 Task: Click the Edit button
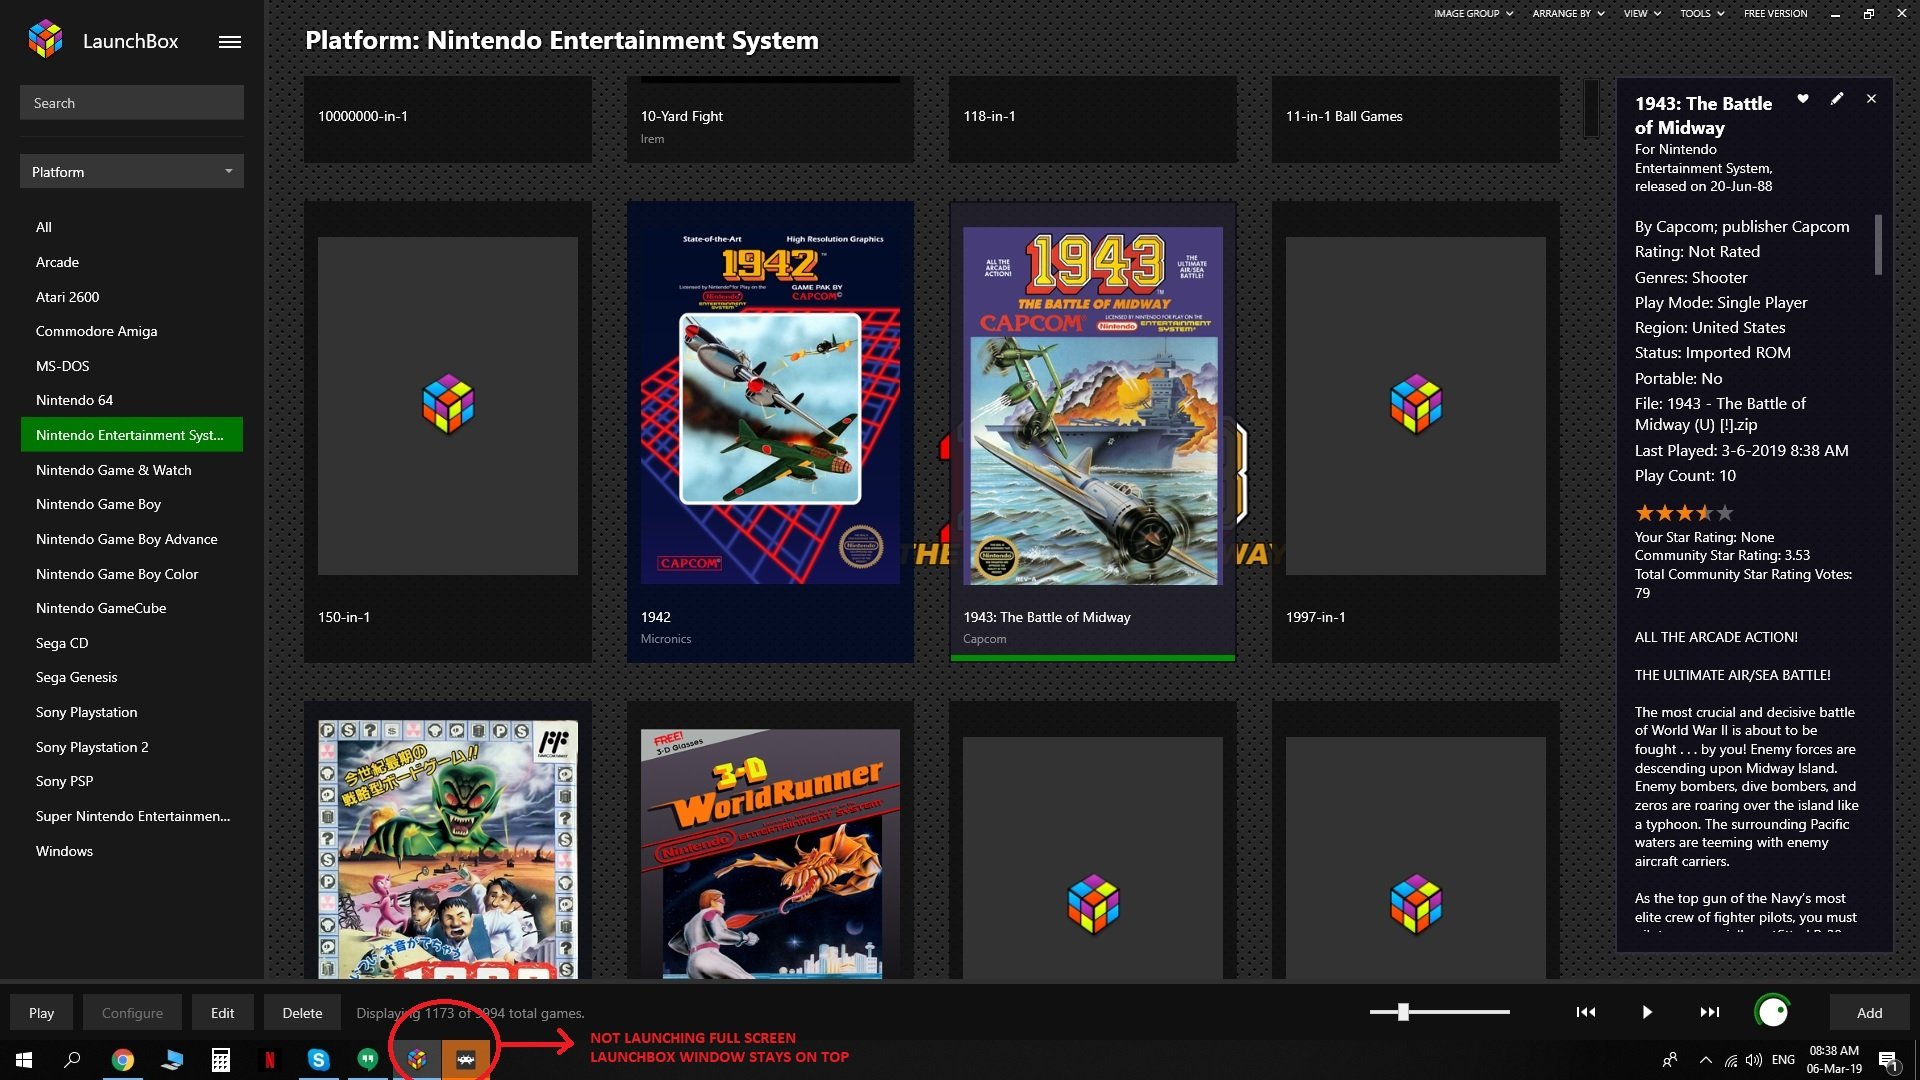tap(222, 1013)
